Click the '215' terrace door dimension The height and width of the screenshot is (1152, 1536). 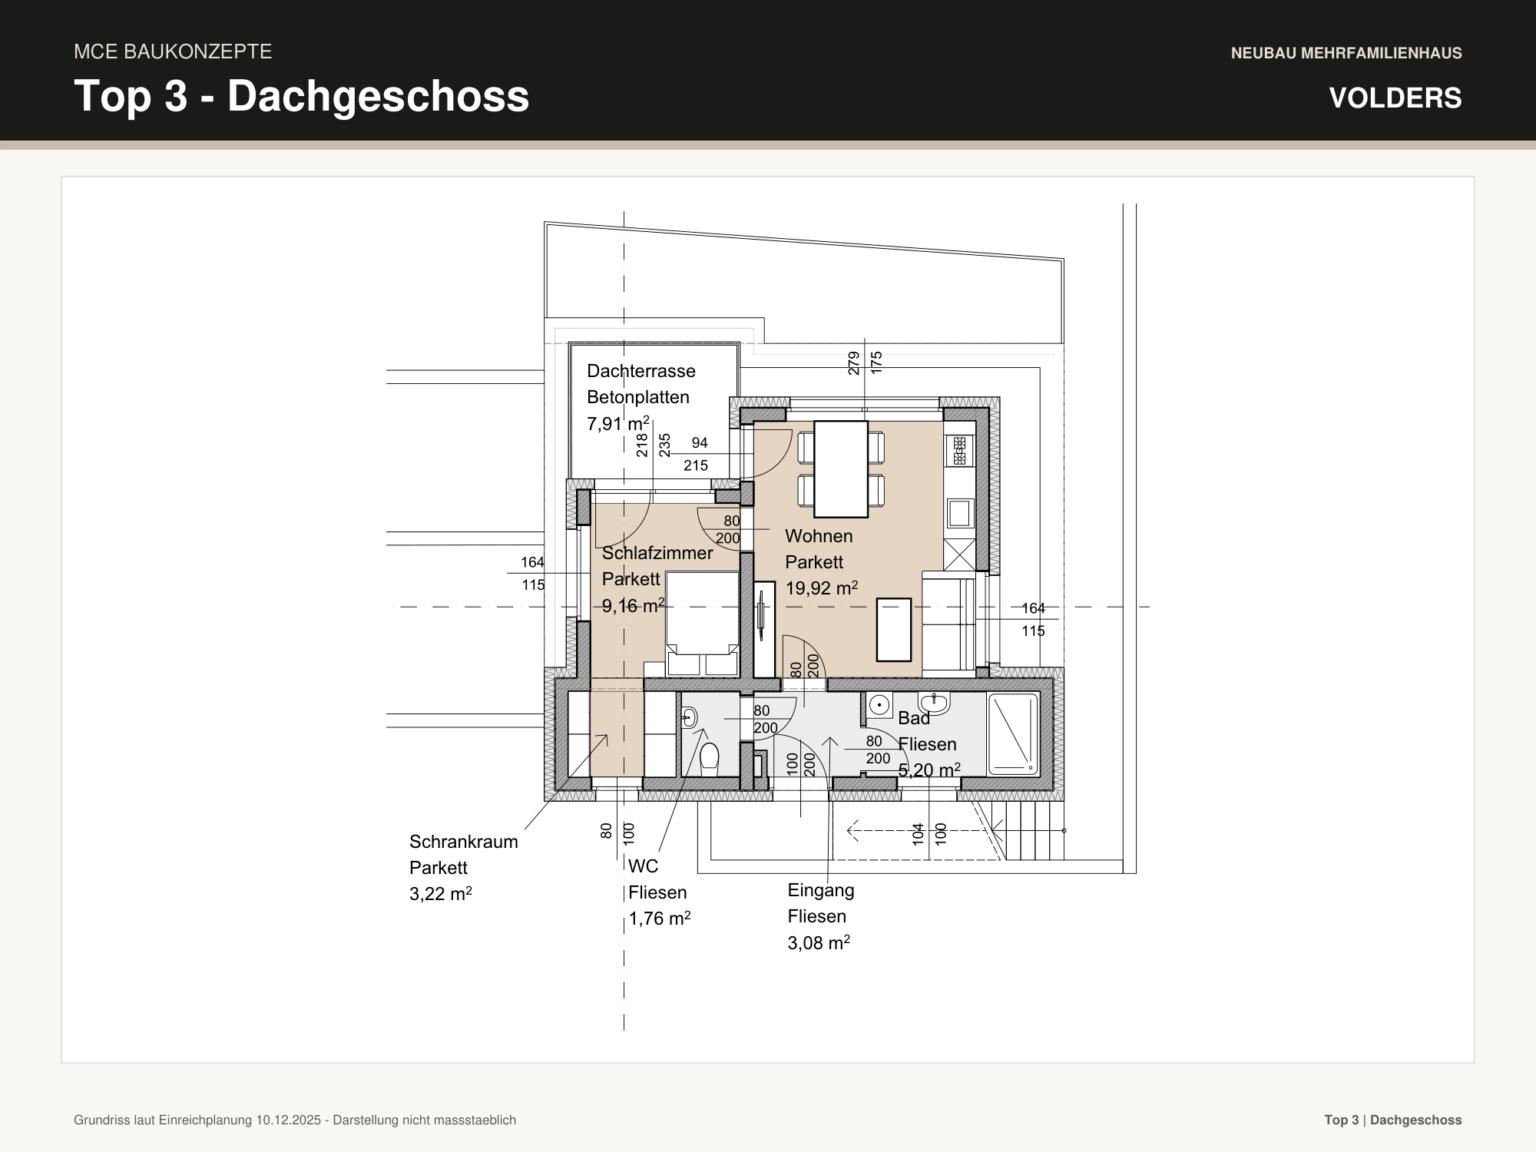tap(696, 465)
